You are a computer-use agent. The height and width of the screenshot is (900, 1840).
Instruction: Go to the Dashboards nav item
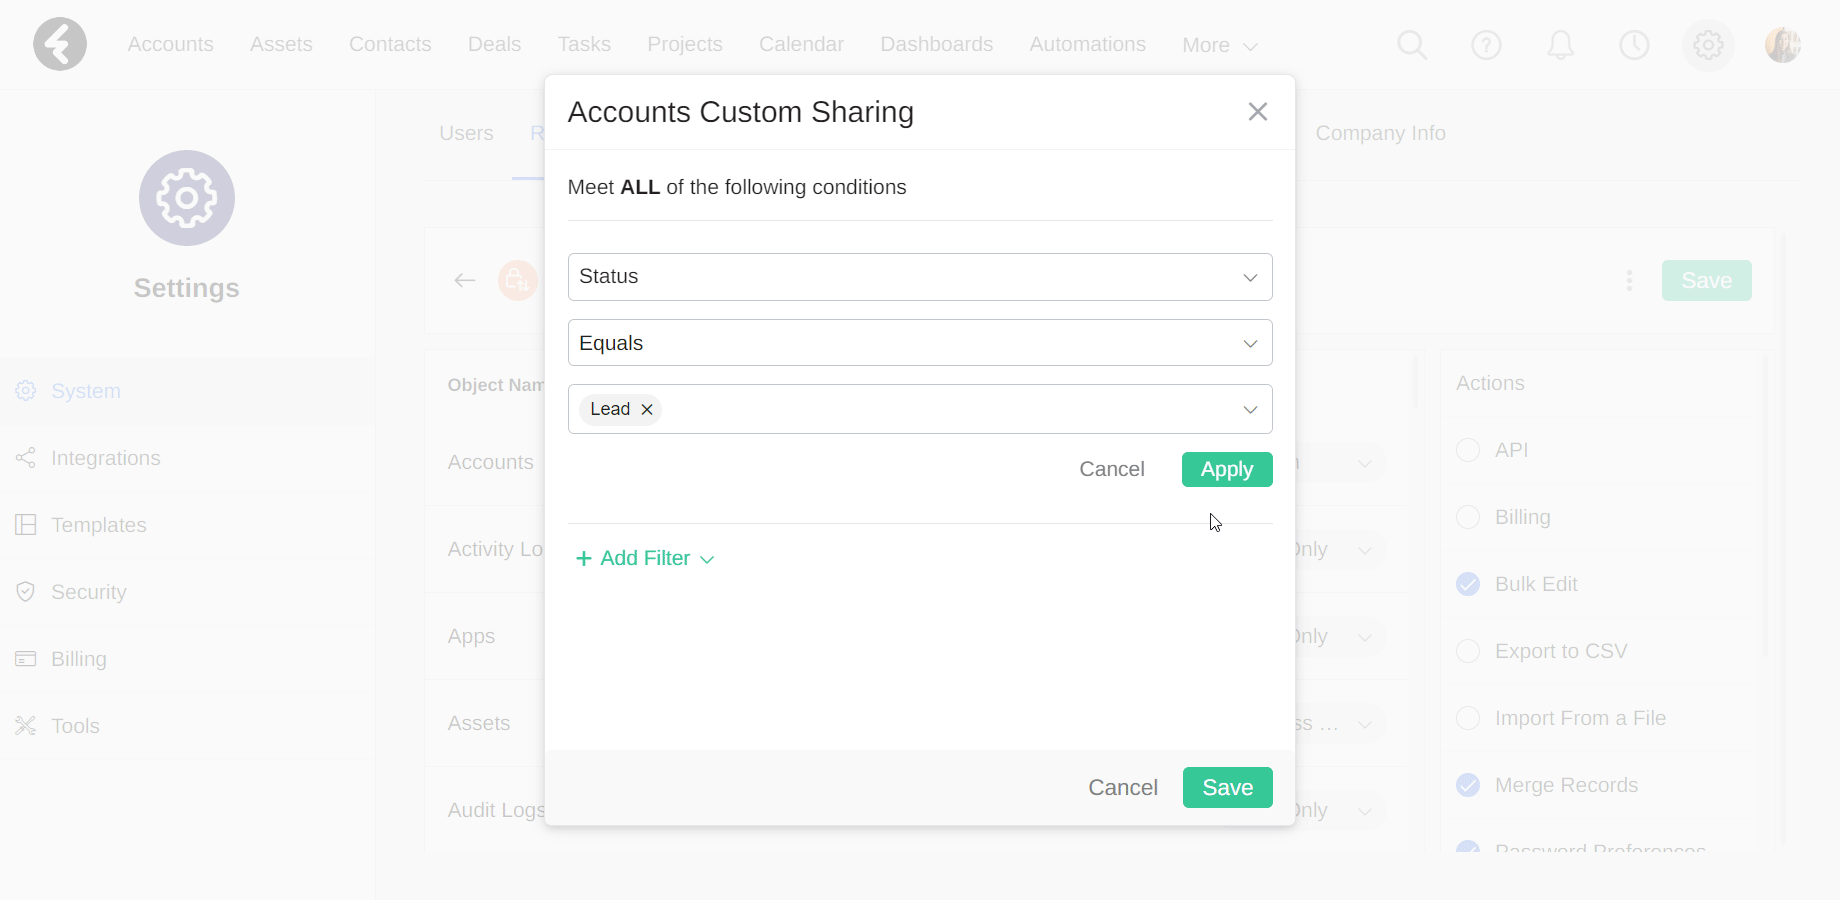point(937,44)
